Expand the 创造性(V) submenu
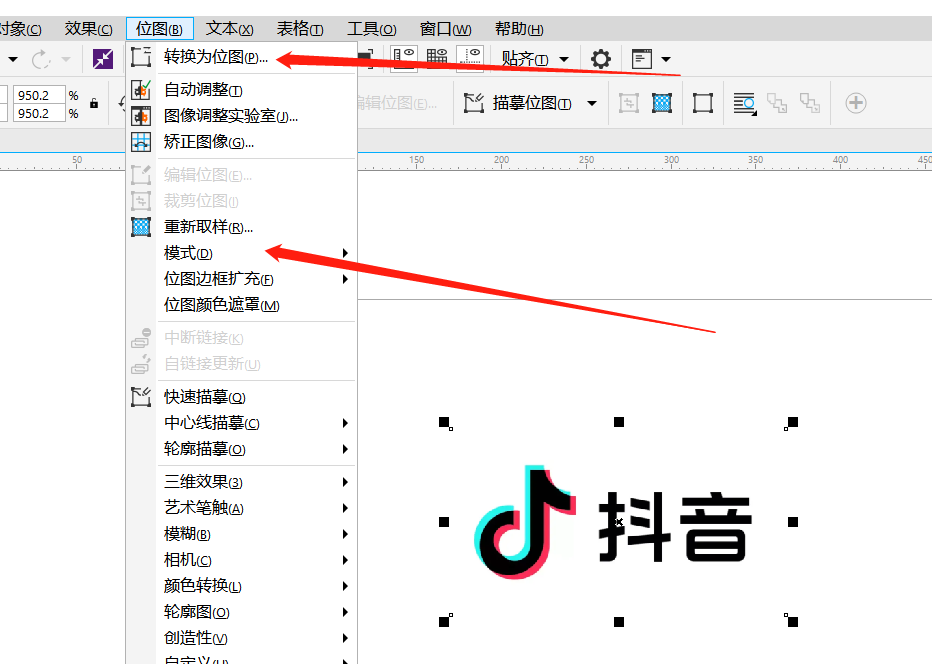Image resolution: width=932 pixels, height=664 pixels. (x=242, y=638)
